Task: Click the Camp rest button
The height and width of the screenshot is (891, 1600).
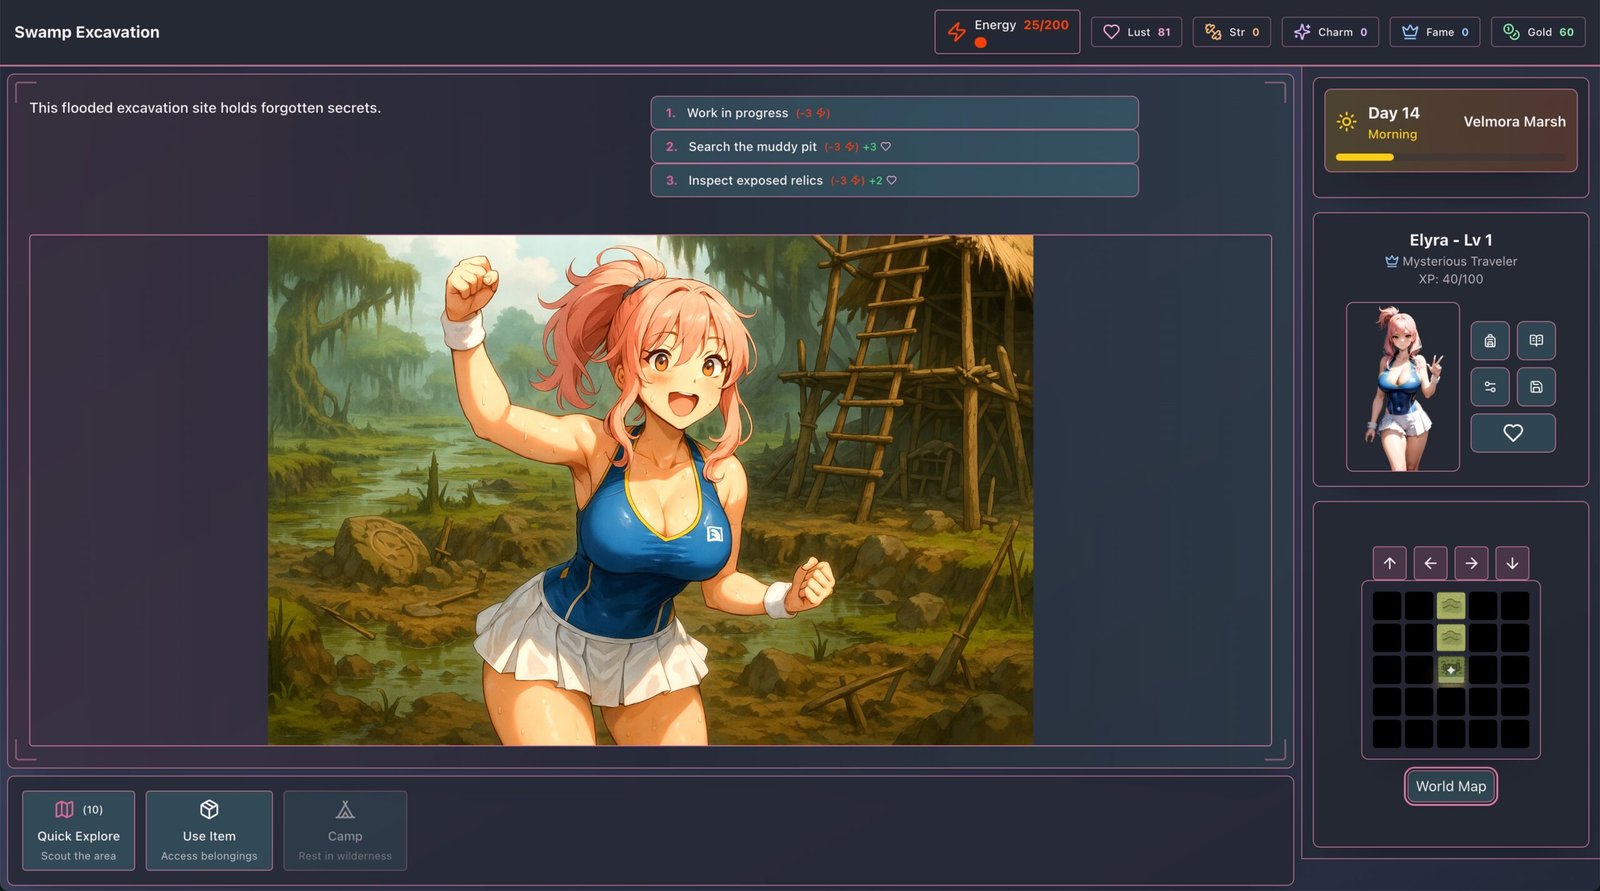Action: point(345,831)
